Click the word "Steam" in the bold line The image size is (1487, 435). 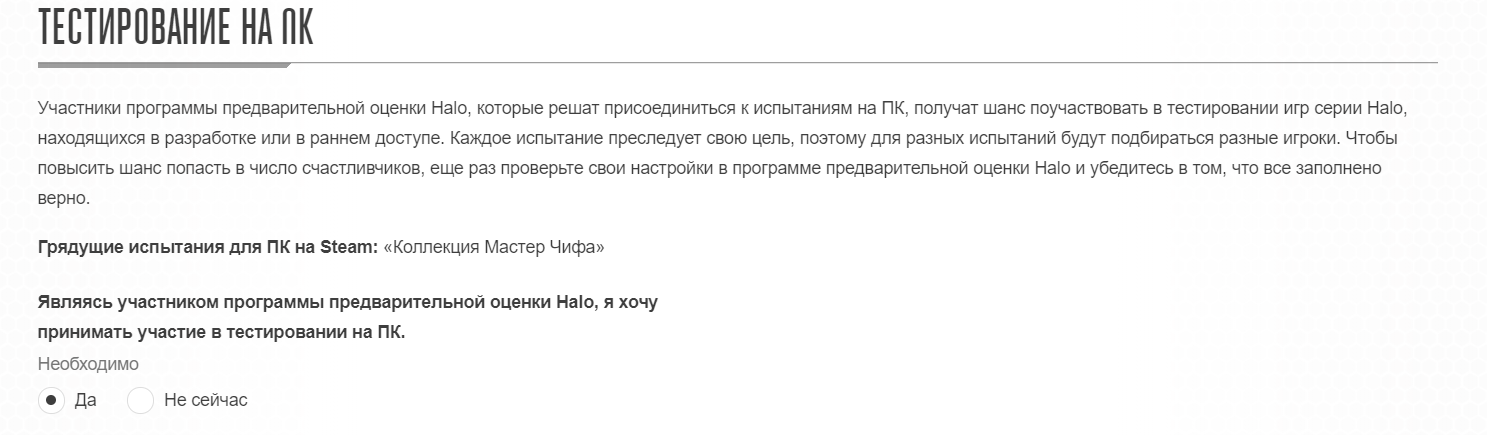click(x=346, y=247)
